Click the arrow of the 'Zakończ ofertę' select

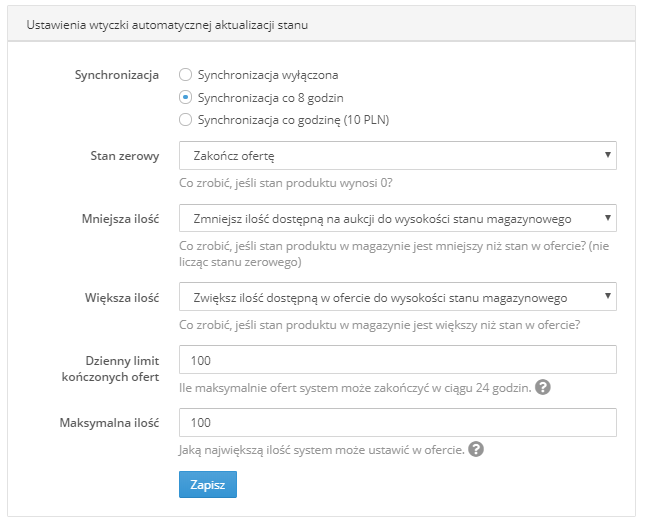[x=607, y=155]
